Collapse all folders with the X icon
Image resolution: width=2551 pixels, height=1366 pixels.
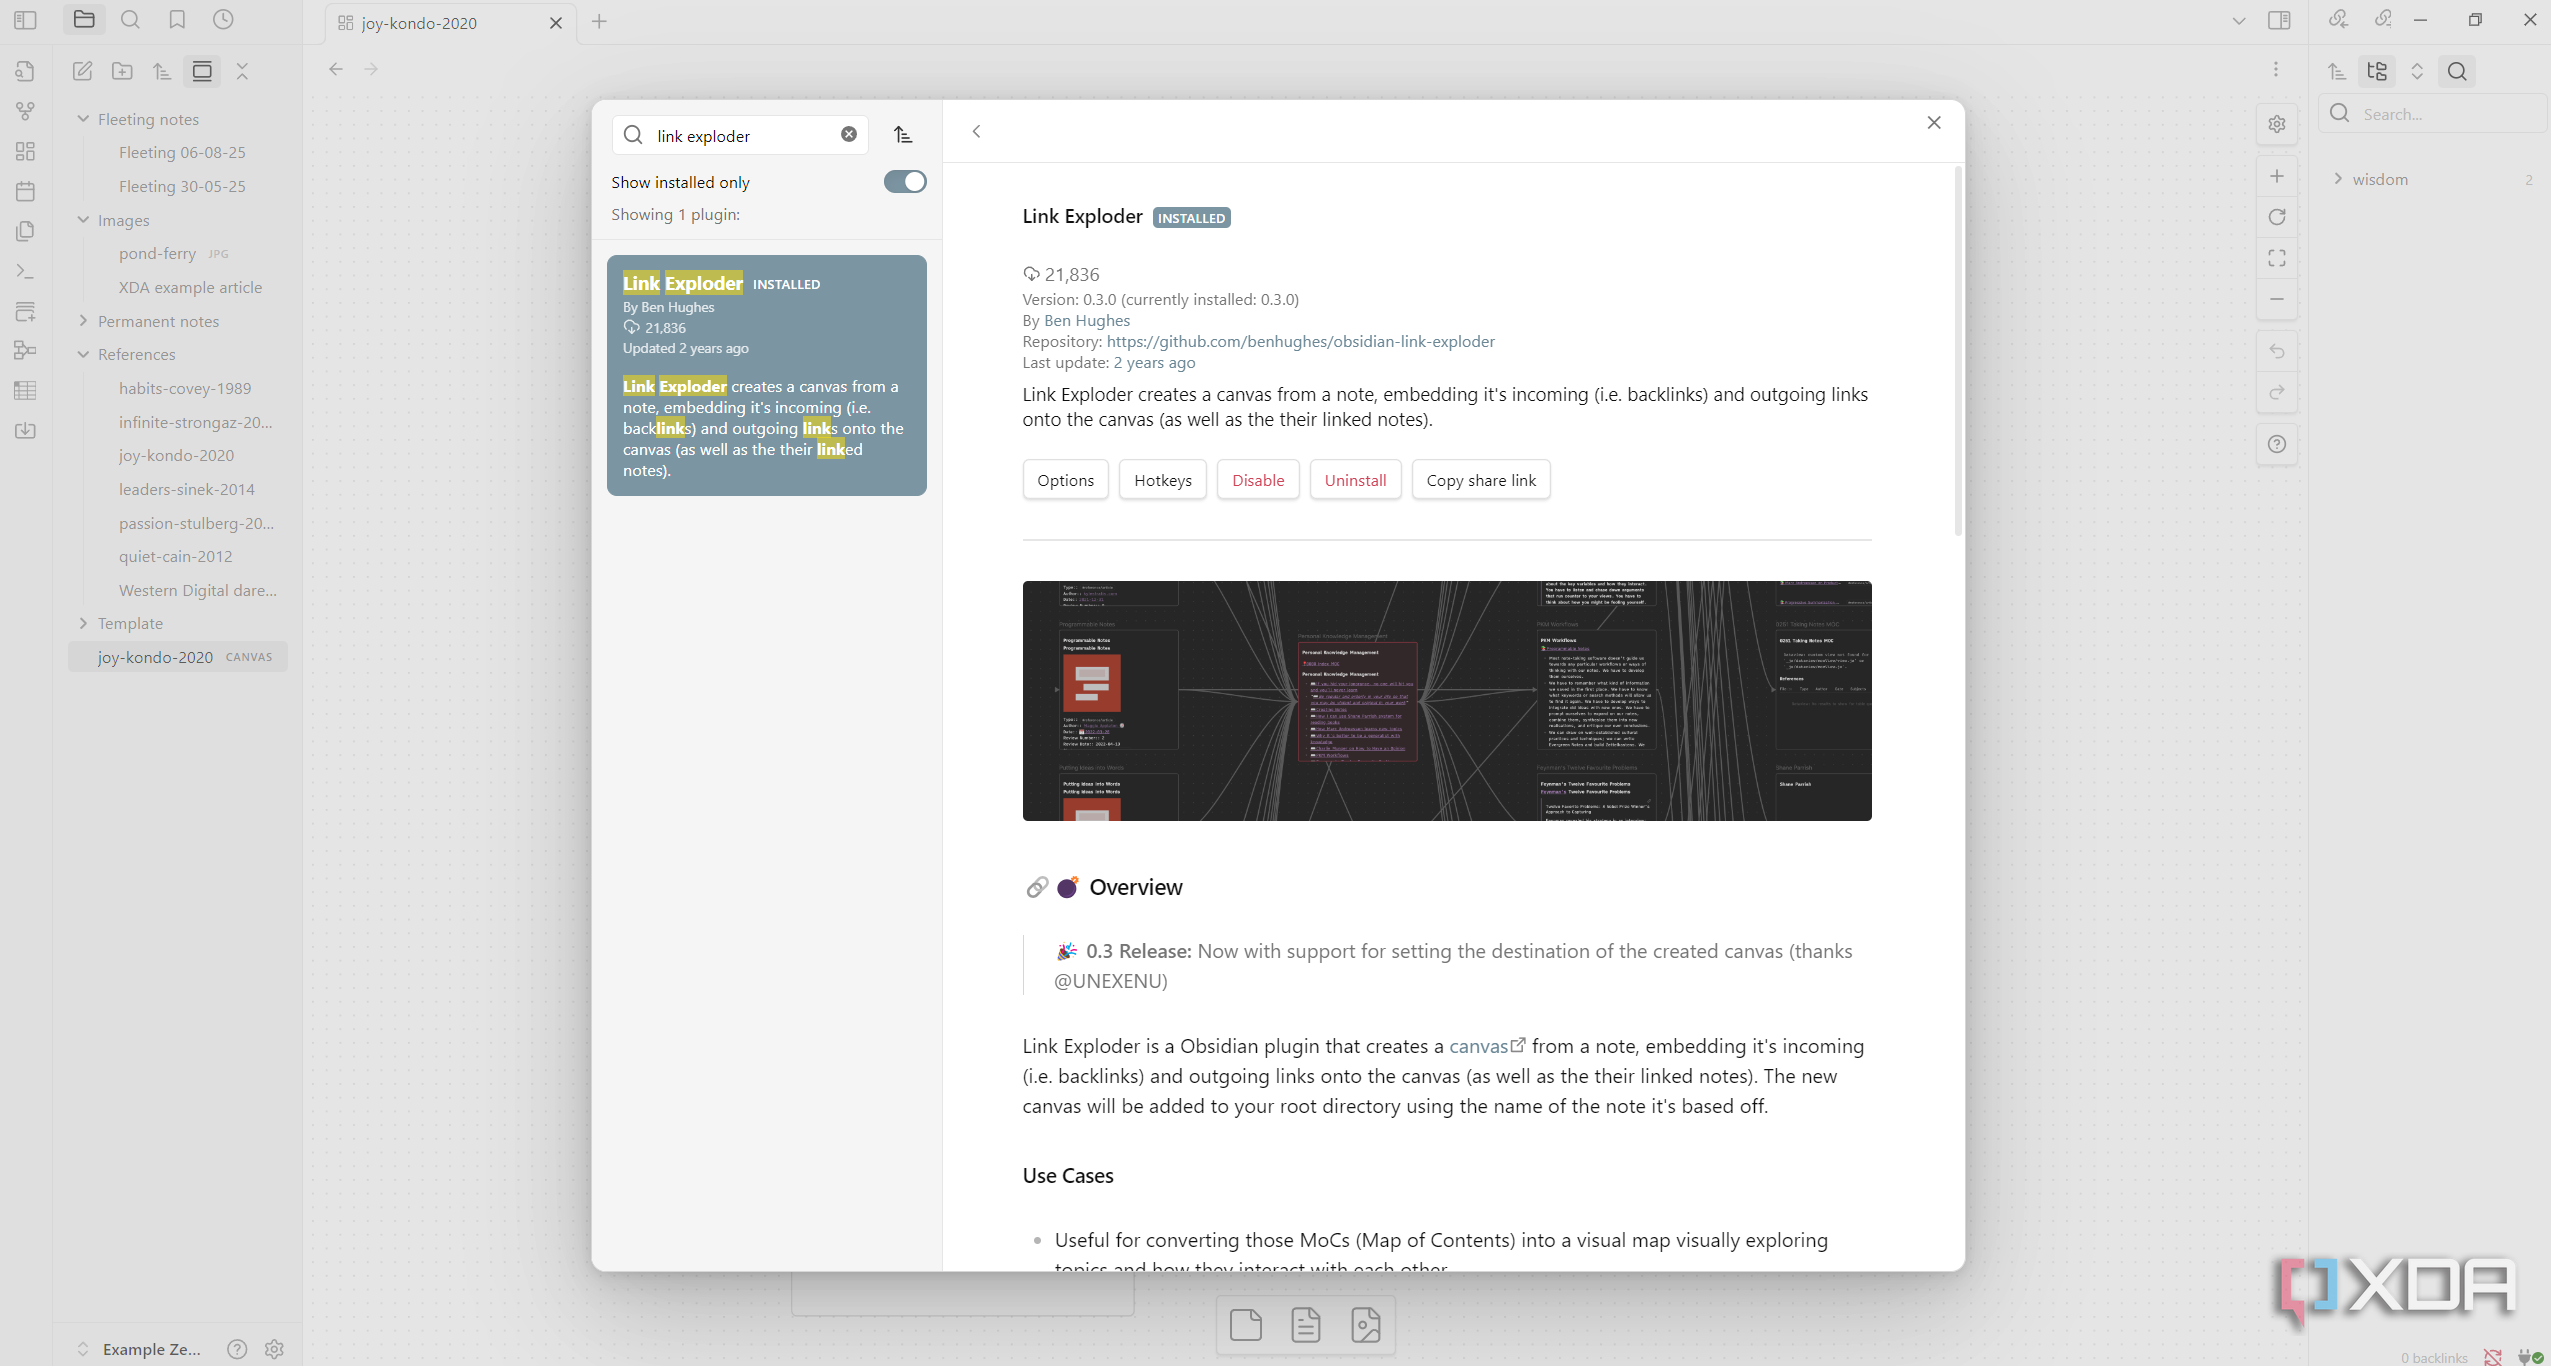(x=242, y=71)
